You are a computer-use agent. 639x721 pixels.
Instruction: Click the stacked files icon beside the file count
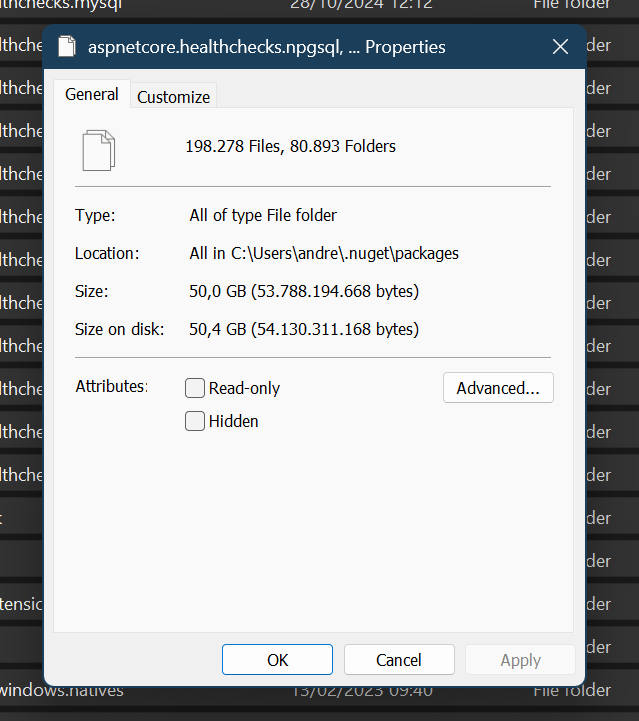point(98,149)
